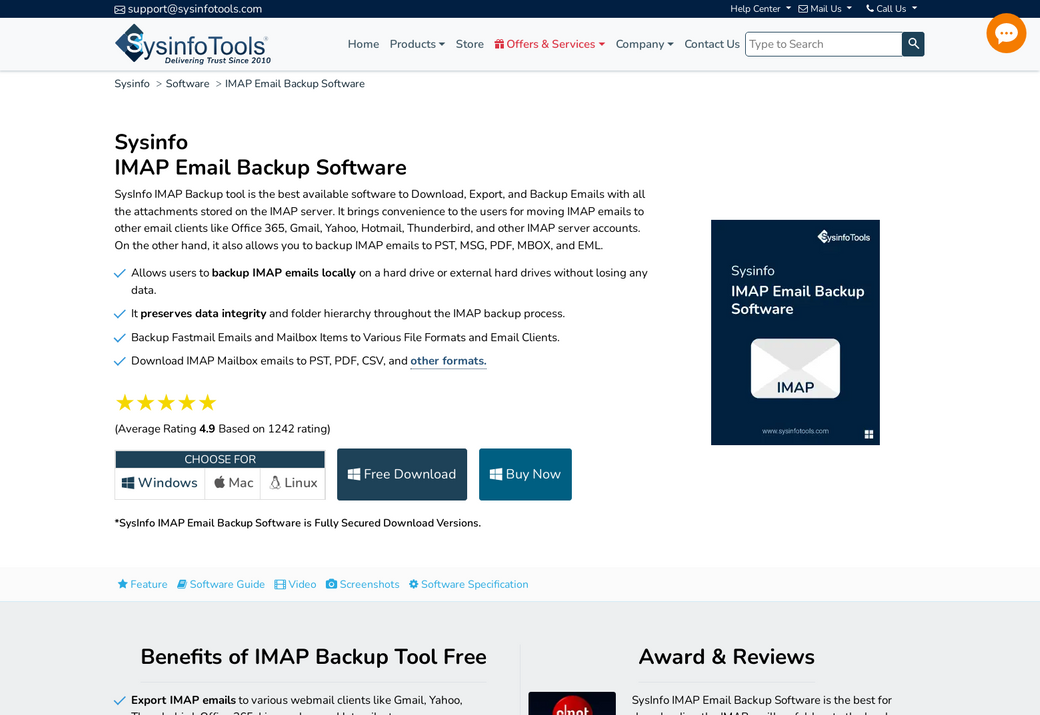This screenshot has width=1040, height=715.
Task: Click the SysinfoTools logo
Action: tap(190, 44)
